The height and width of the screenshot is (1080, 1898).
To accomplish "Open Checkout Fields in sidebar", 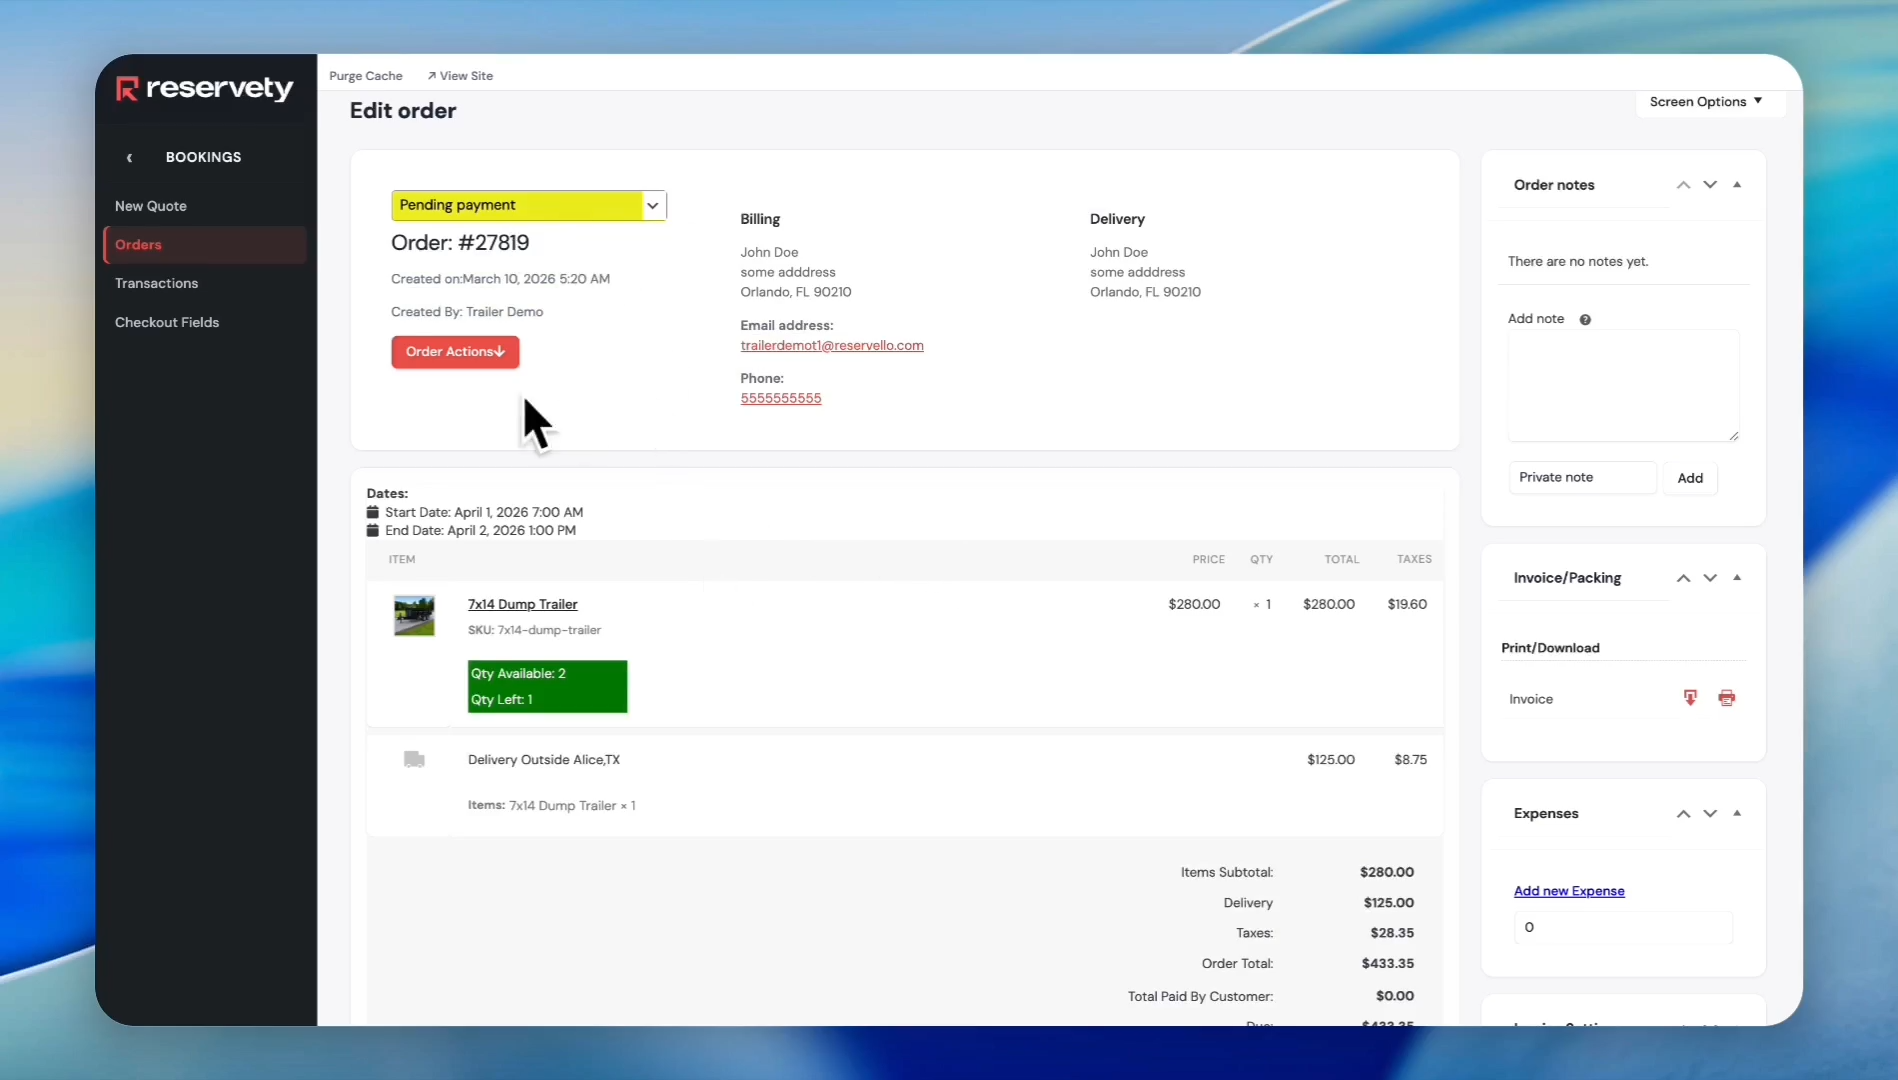I will [x=167, y=322].
